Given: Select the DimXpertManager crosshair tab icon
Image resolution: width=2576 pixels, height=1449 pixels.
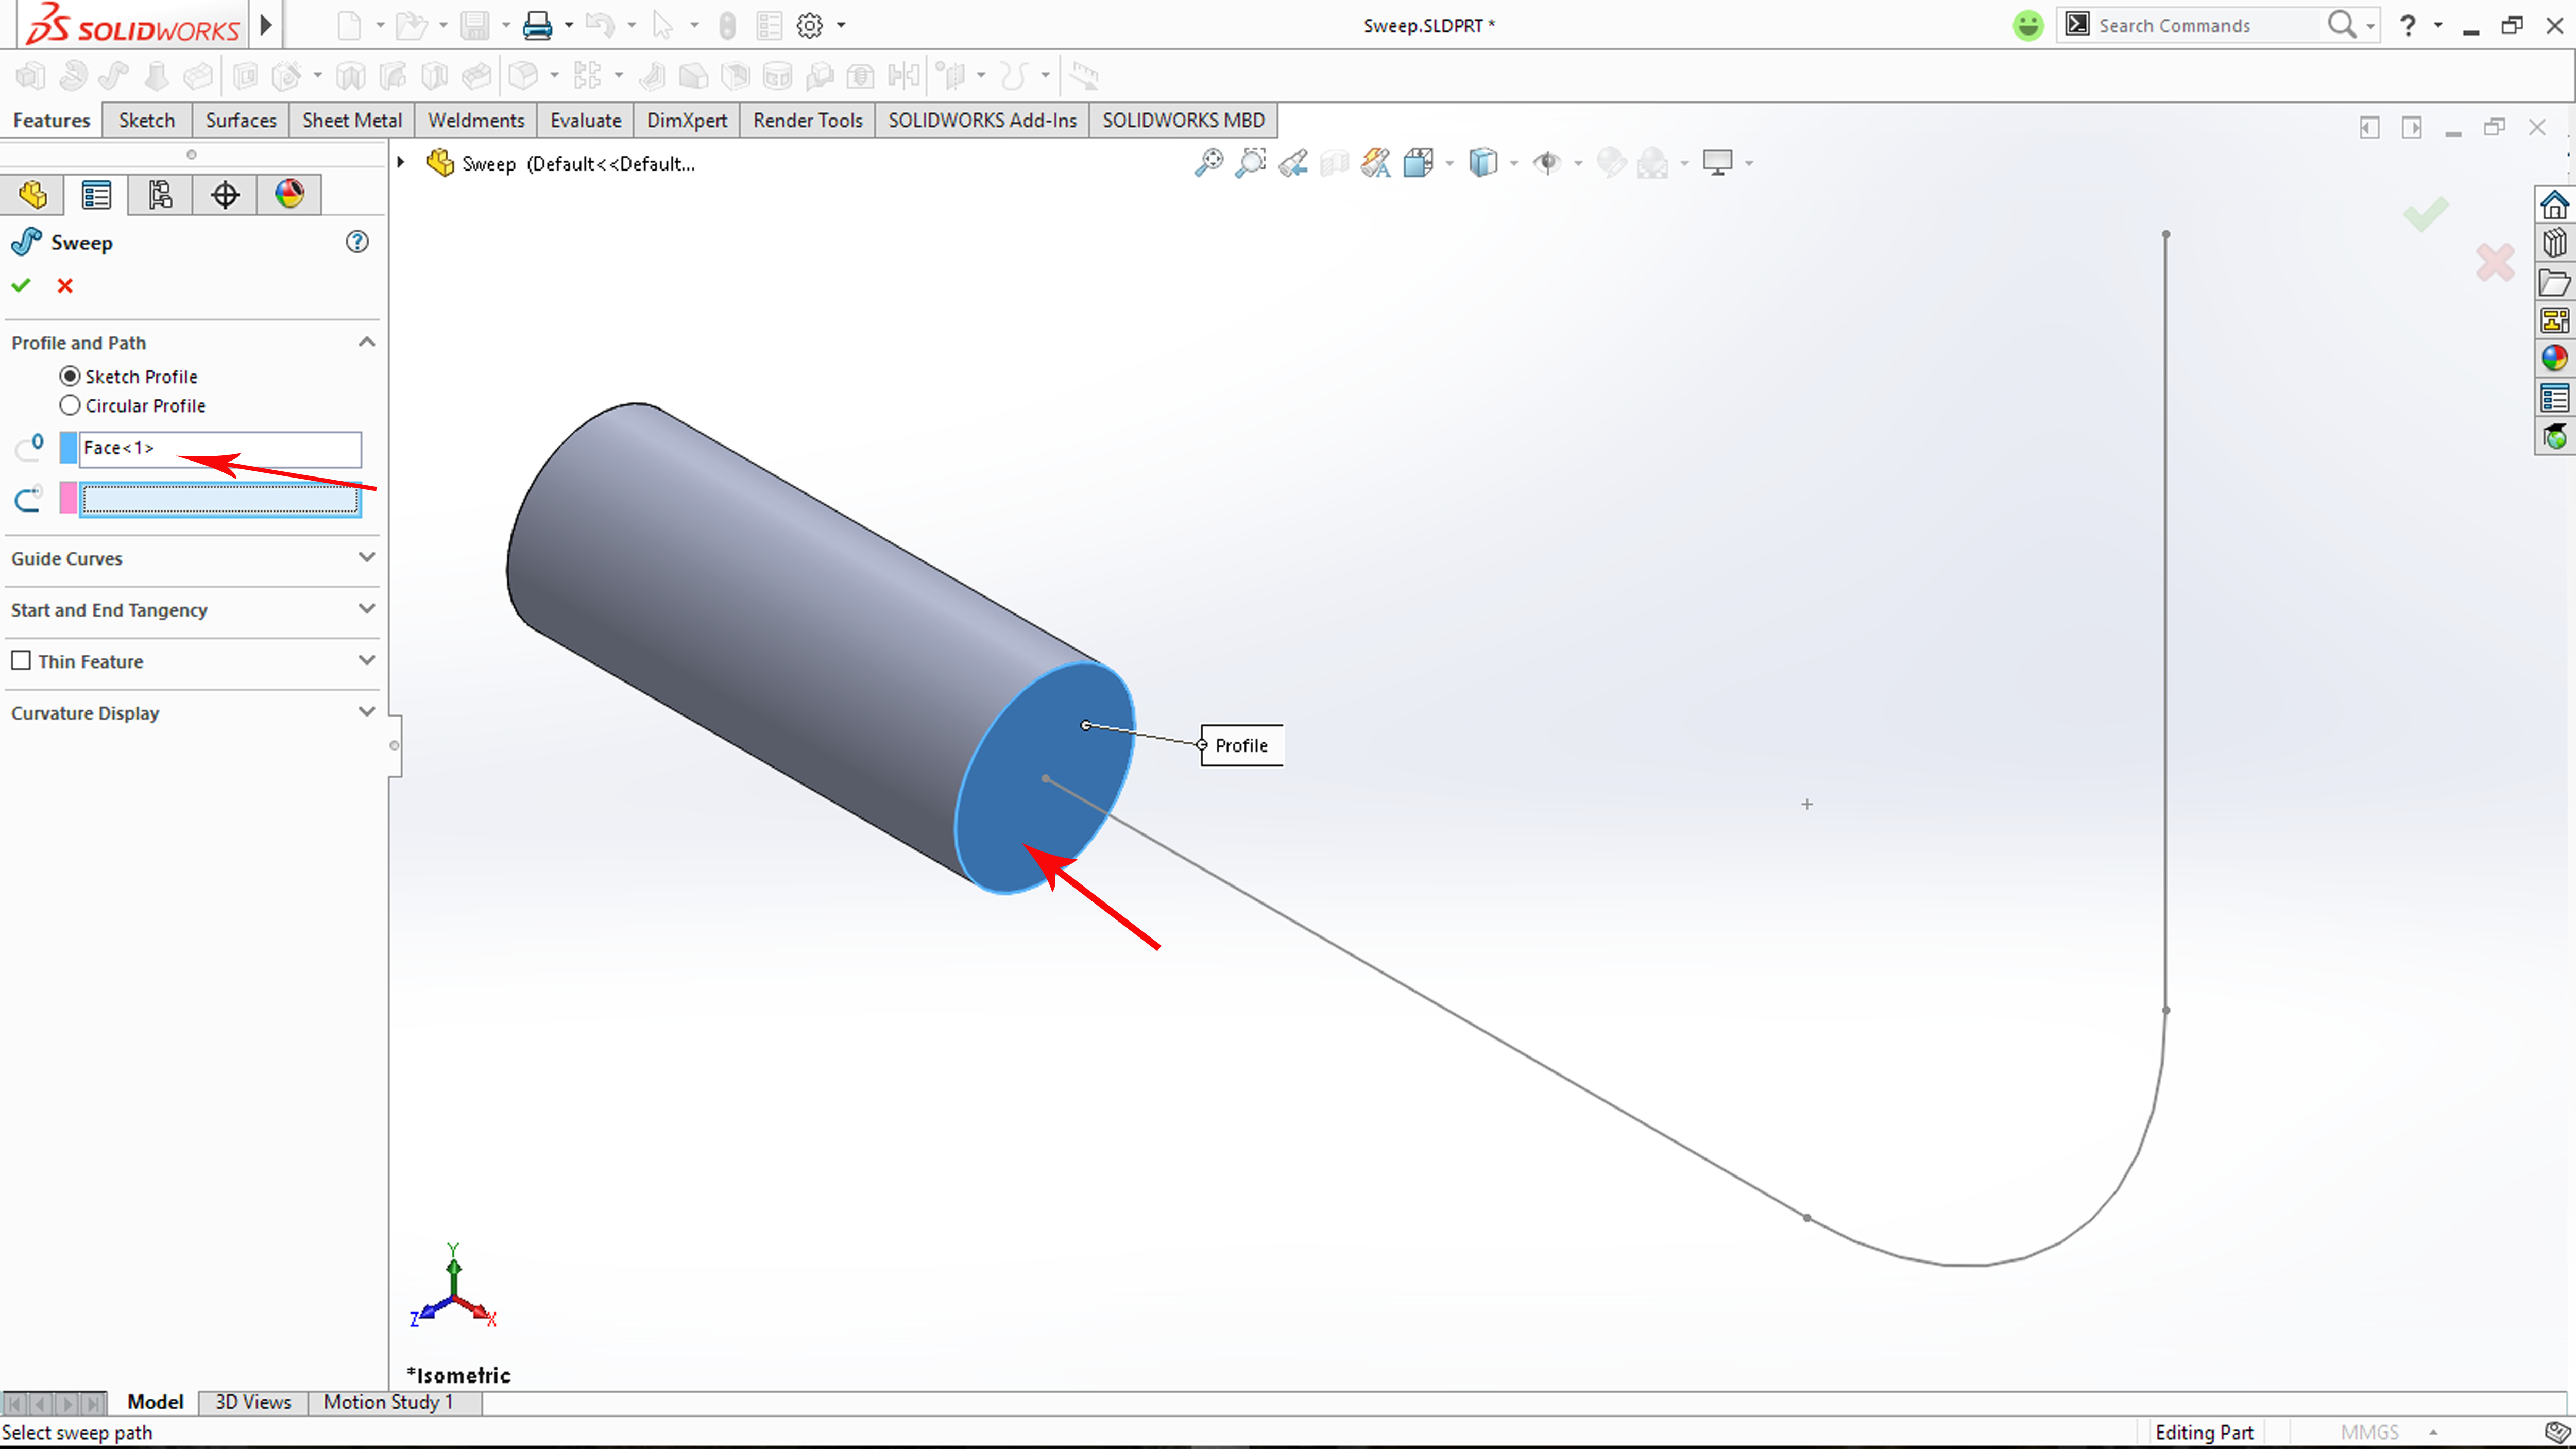Looking at the screenshot, I should 225,194.
